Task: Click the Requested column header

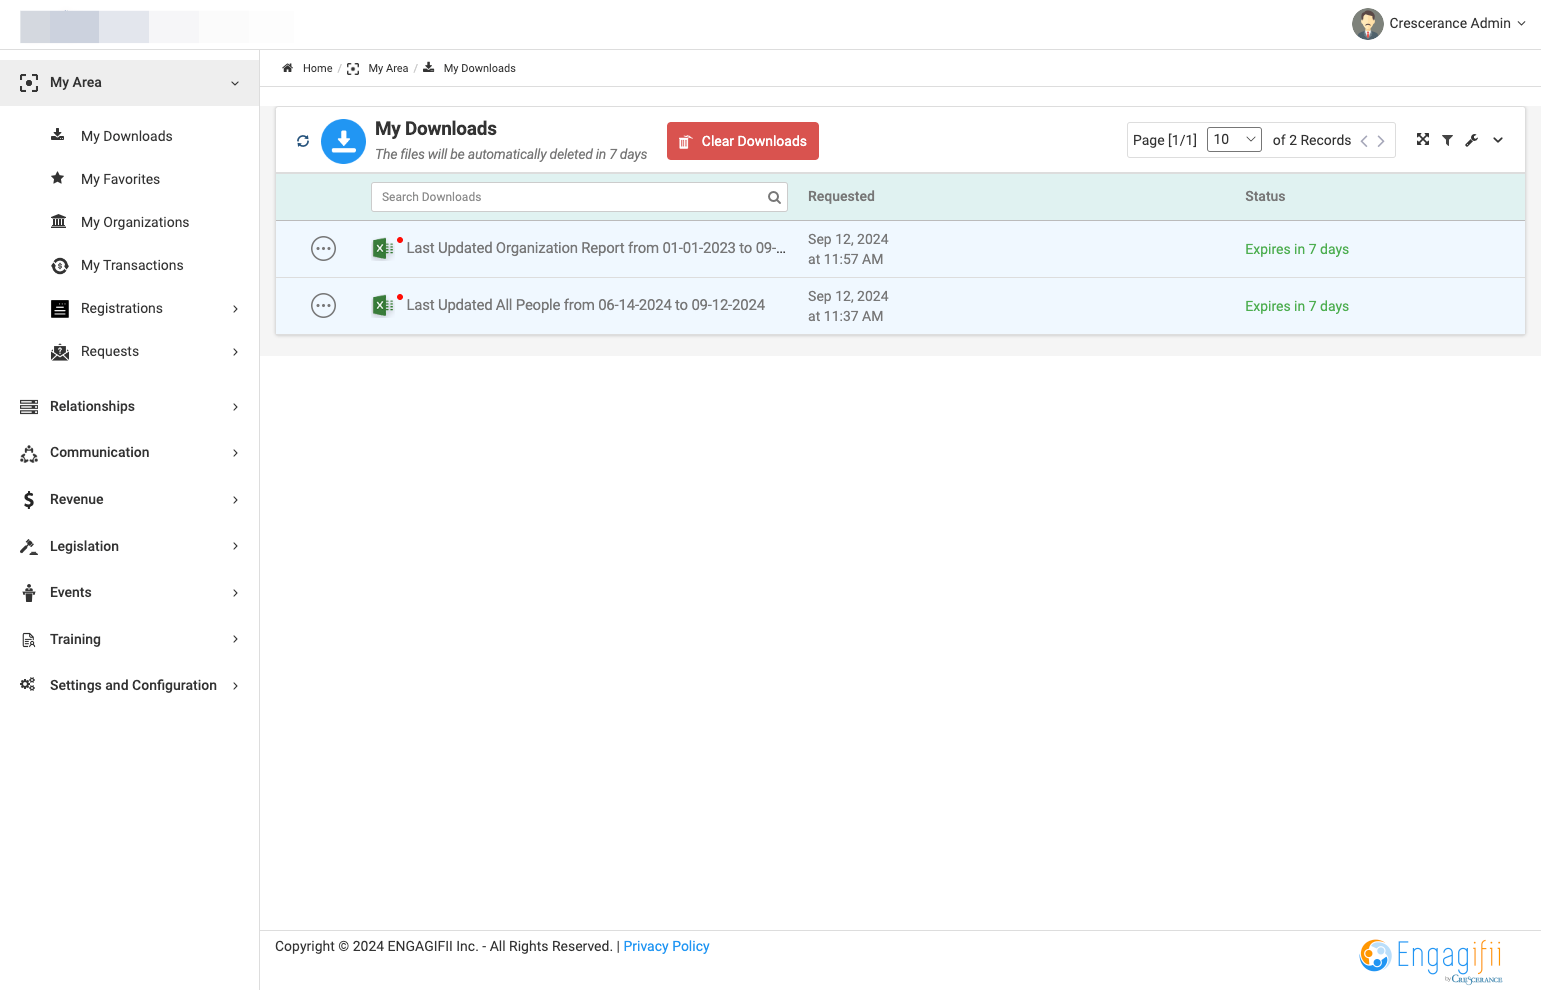Action: point(841,197)
